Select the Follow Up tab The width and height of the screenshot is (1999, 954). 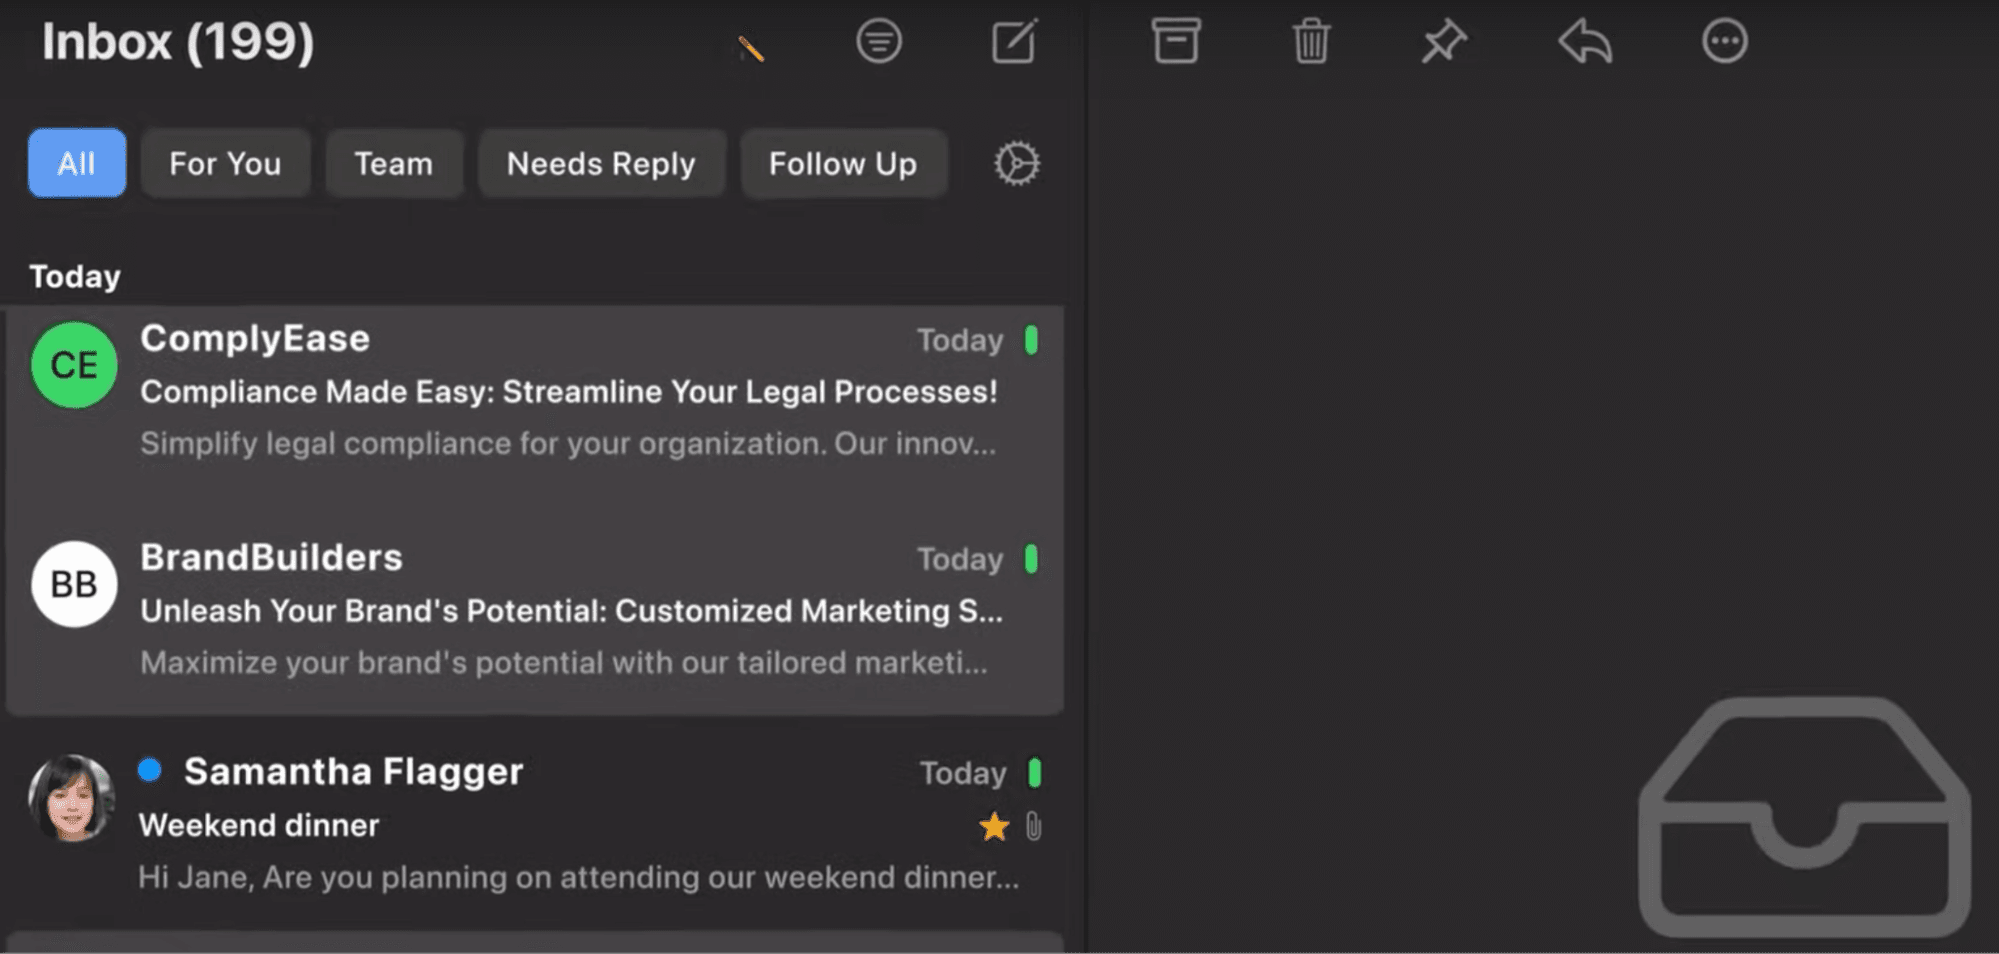(842, 163)
